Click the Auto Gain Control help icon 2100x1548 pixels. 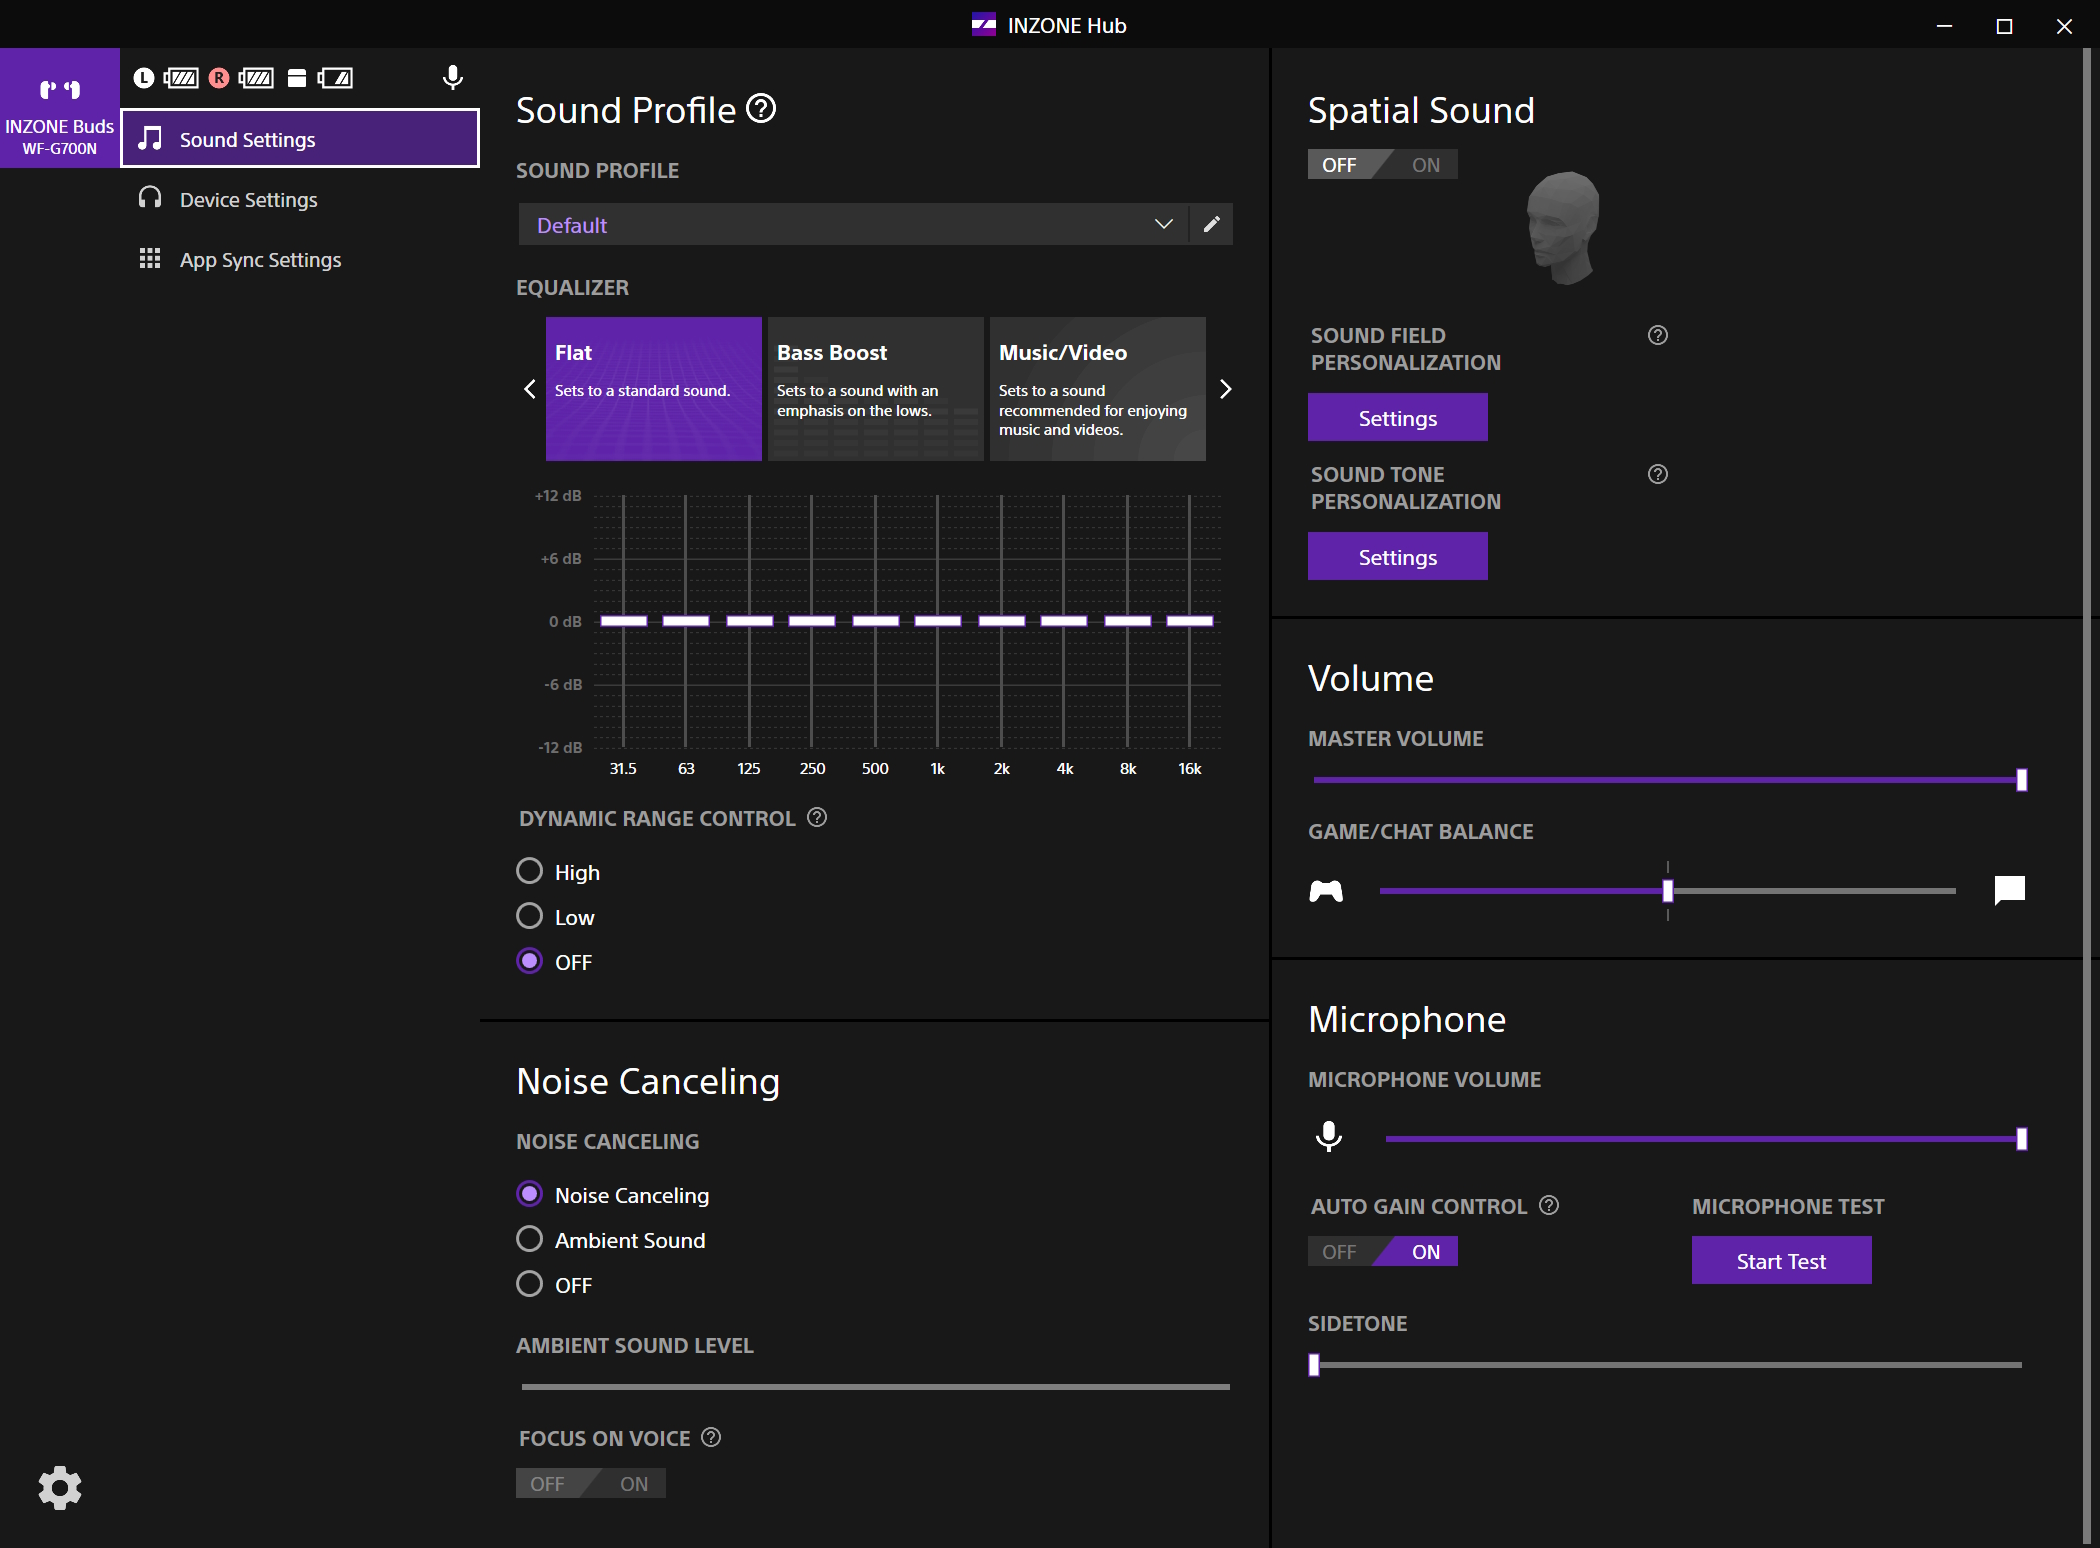tap(1549, 1205)
